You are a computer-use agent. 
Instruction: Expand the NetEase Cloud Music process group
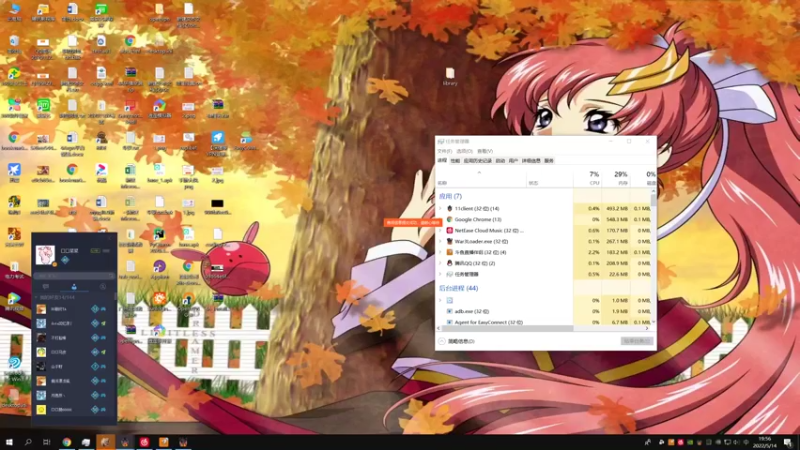[x=440, y=231]
